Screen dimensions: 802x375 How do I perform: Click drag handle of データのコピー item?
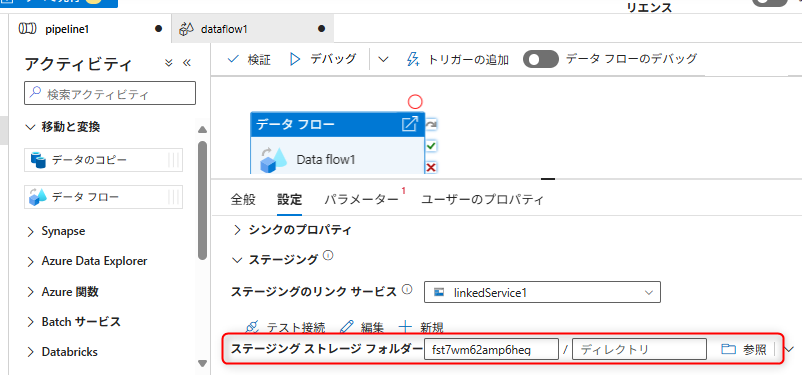174,160
